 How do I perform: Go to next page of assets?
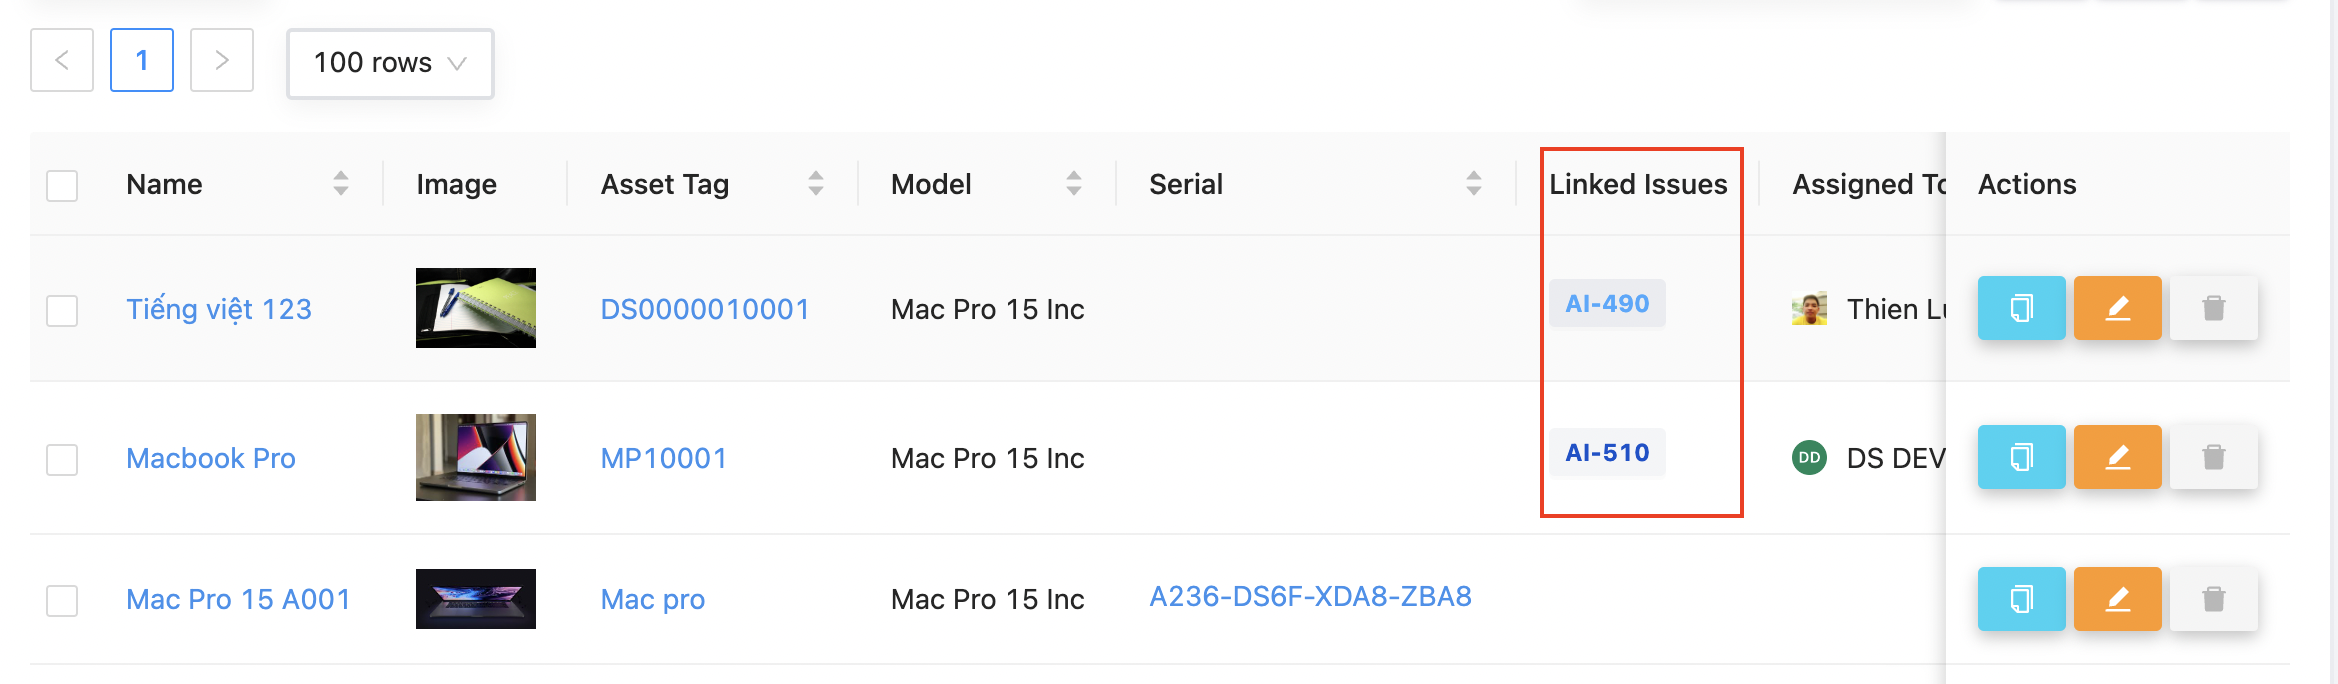(x=222, y=61)
